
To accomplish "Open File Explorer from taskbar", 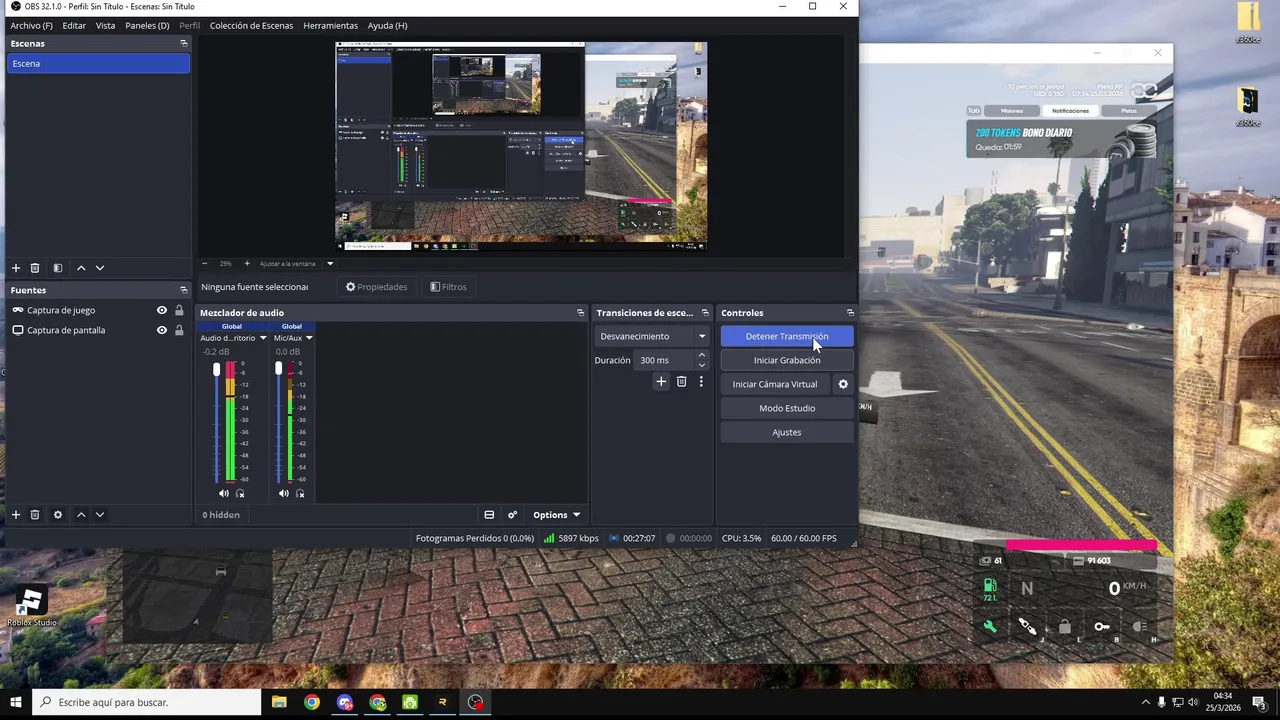I will click(x=279, y=702).
